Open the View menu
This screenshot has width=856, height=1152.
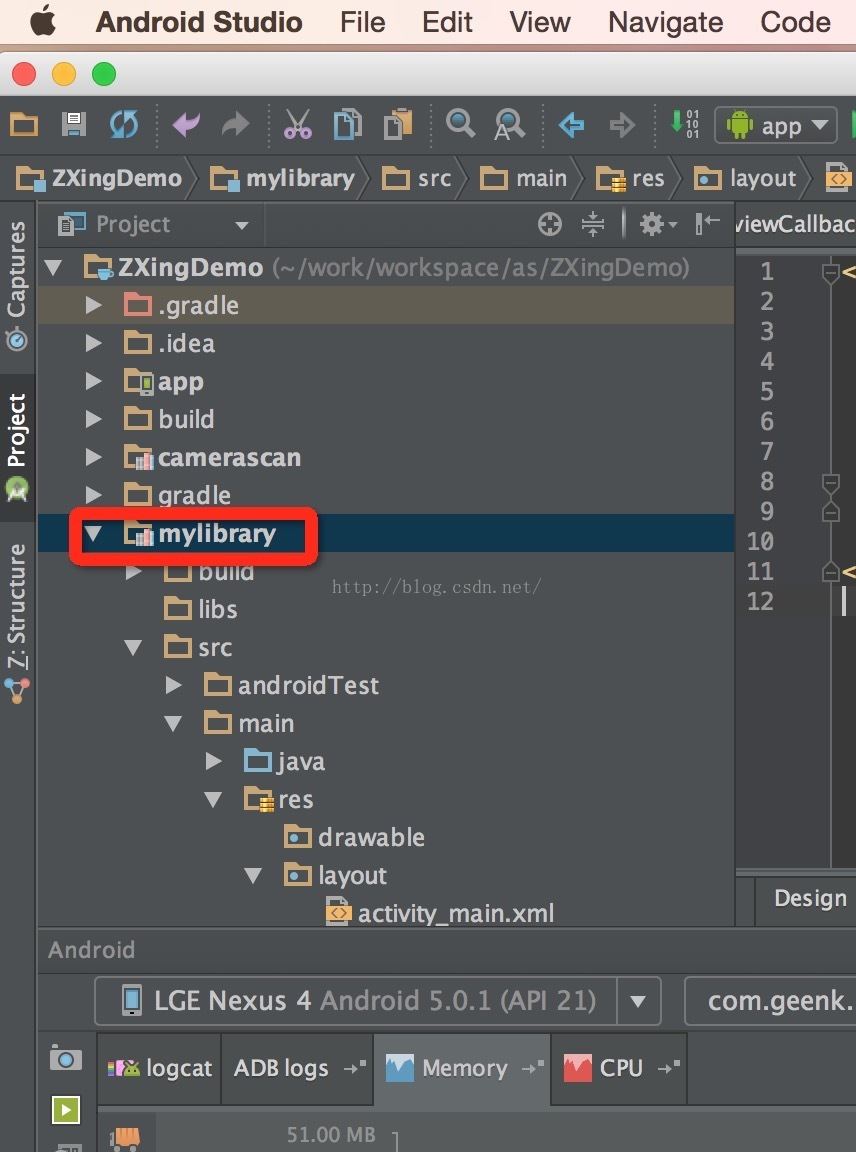(x=540, y=22)
